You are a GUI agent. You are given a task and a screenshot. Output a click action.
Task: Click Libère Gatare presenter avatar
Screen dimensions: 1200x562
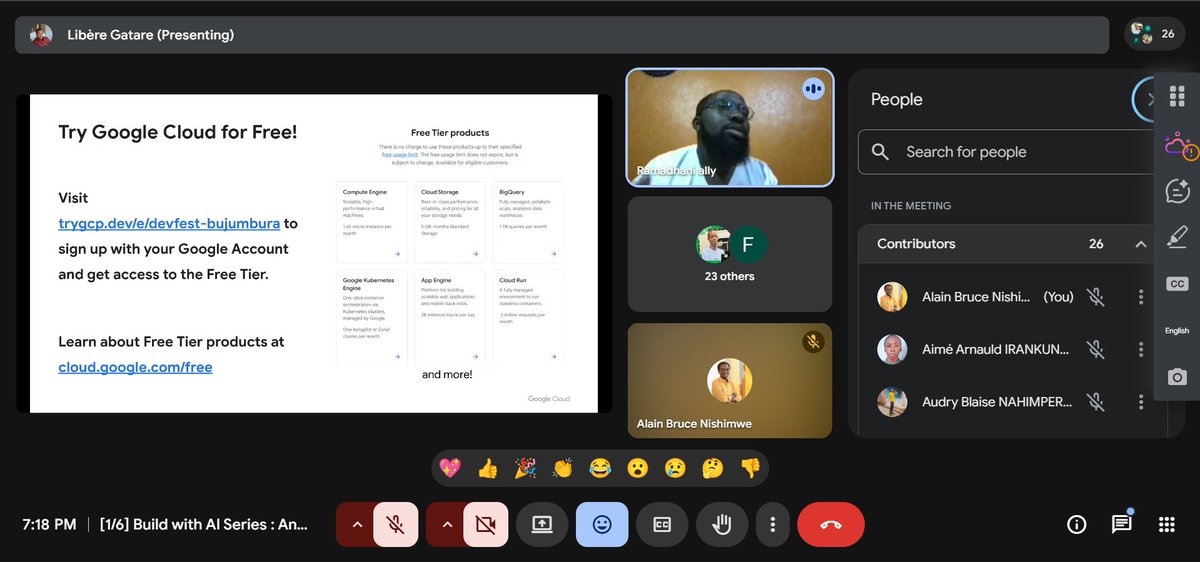(x=40, y=35)
